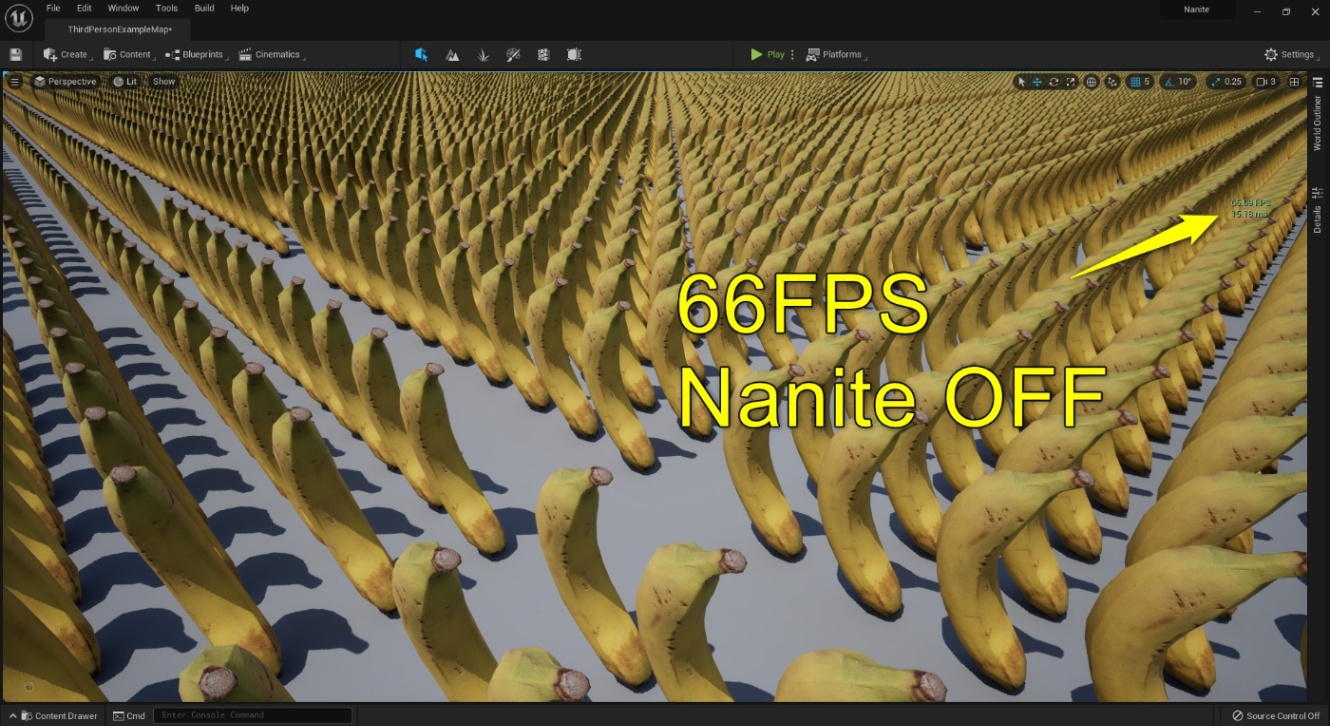The width and height of the screenshot is (1330, 726).
Task: Open the Build menu
Action: point(203,8)
